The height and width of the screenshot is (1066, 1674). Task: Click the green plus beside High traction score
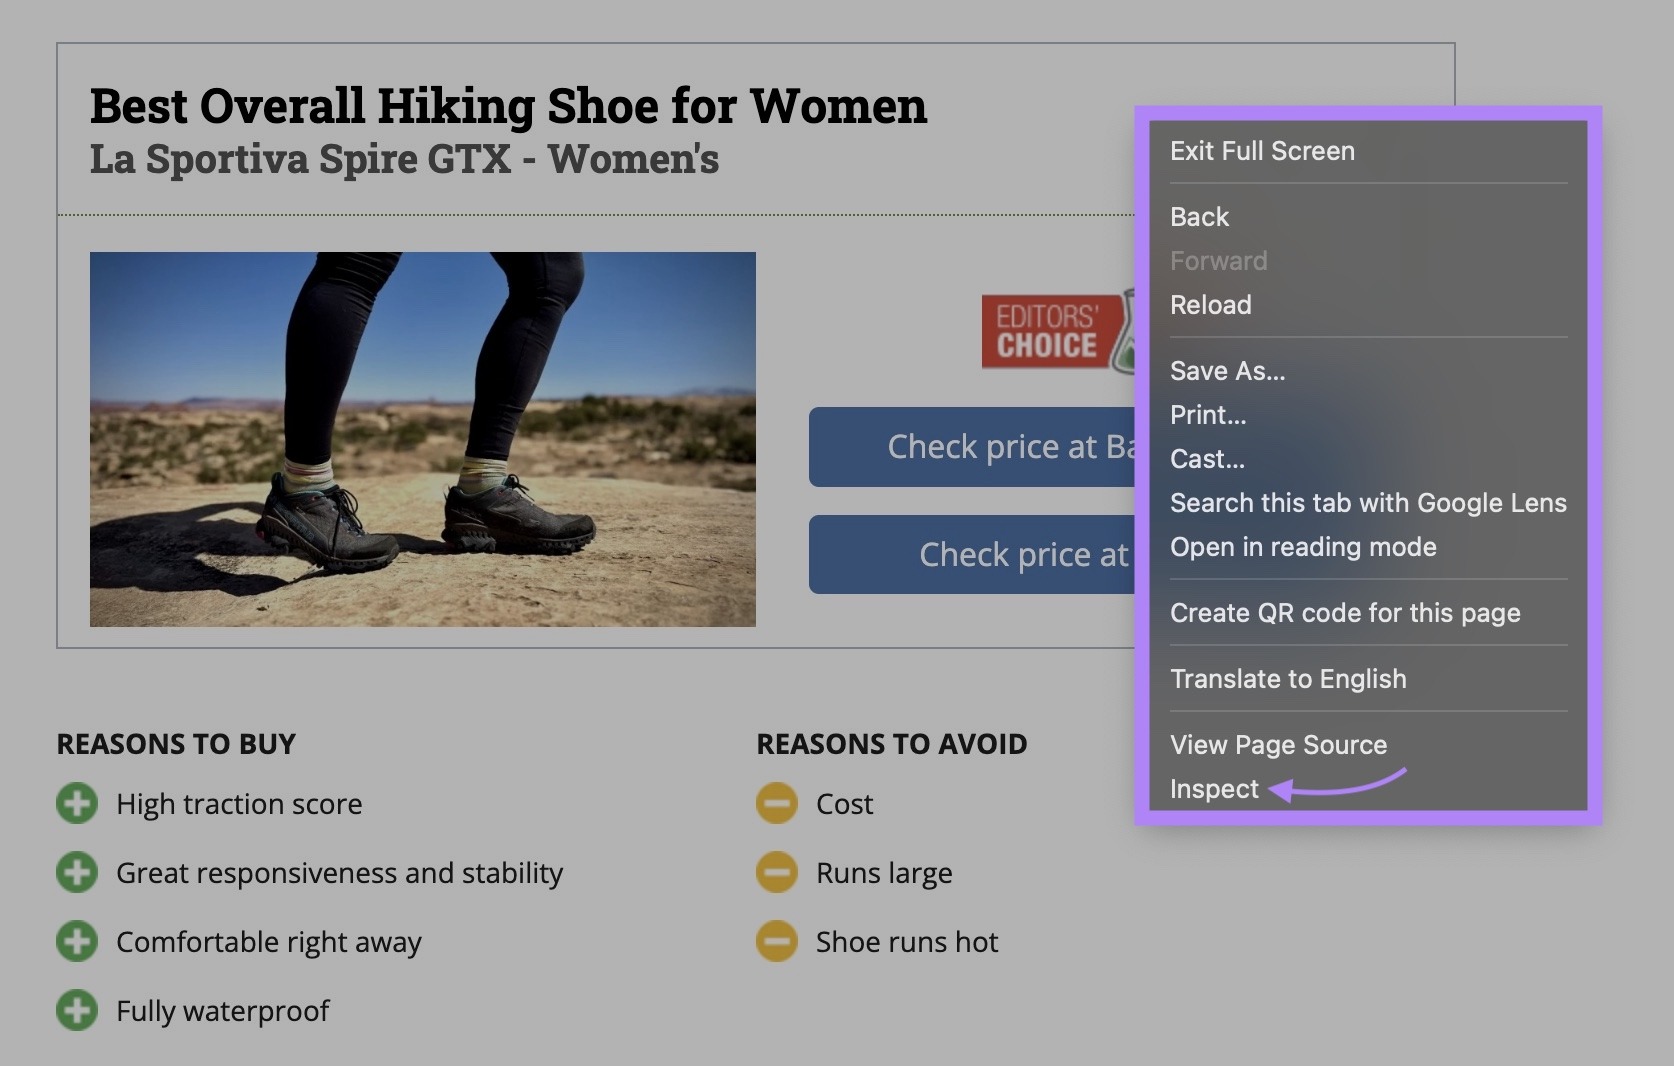(79, 803)
